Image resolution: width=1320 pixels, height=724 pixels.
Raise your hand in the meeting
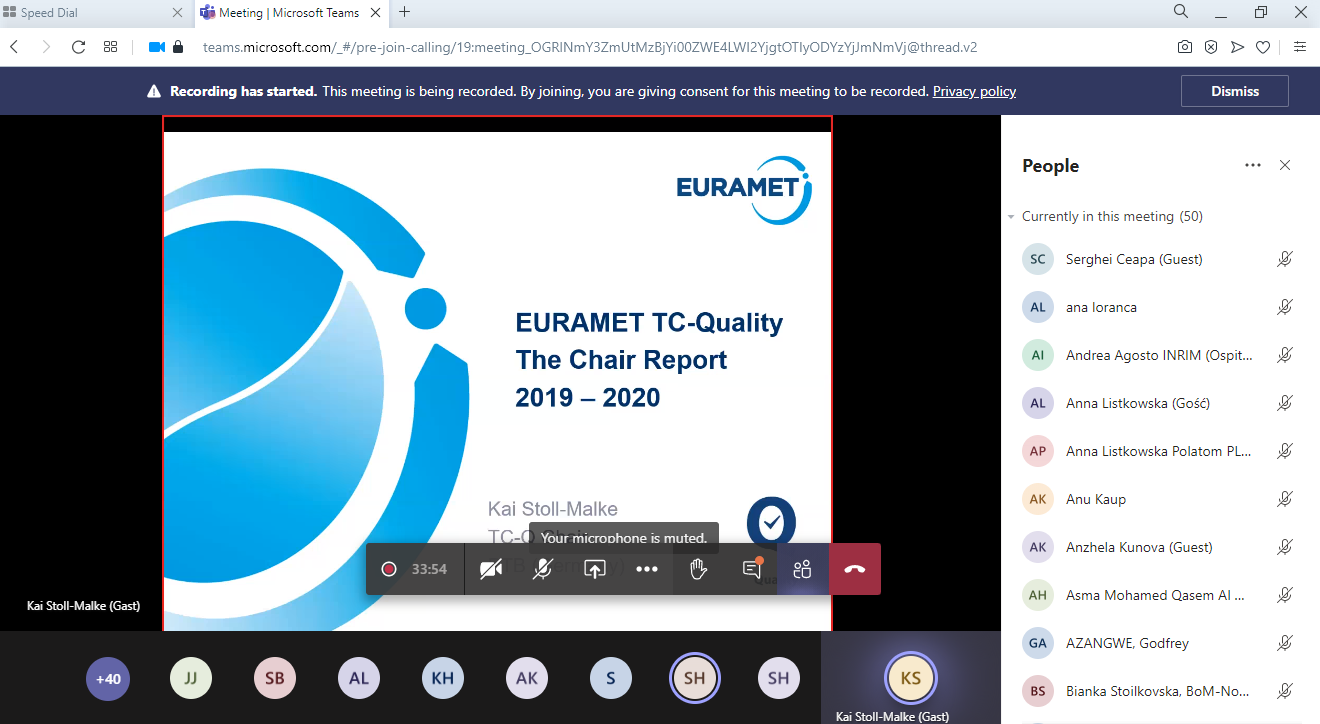699,569
